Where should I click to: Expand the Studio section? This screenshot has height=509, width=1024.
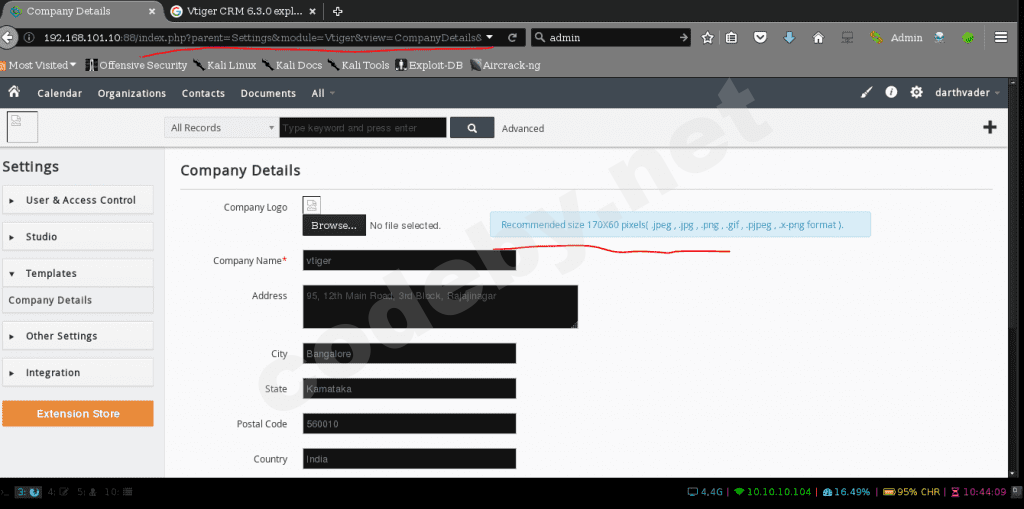point(78,237)
